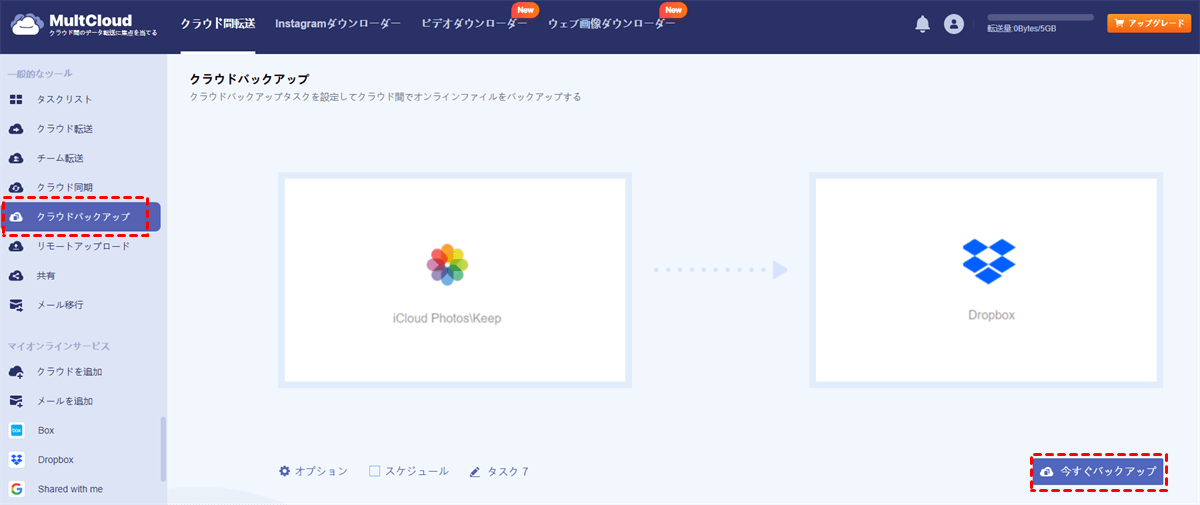Screen dimensions: 1200x505
Task: Click the iCloud Photos flower icon
Action: tap(447, 265)
